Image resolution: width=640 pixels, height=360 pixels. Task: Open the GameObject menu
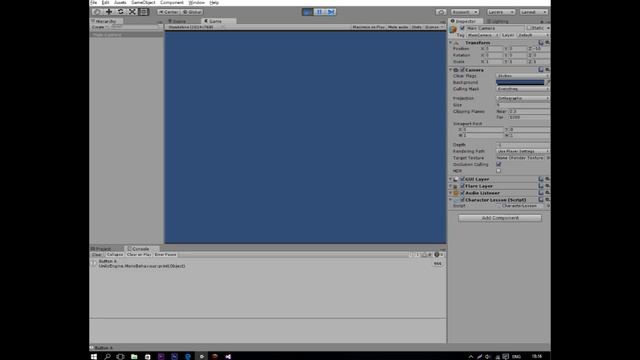pyautogui.click(x=143, y=2)
